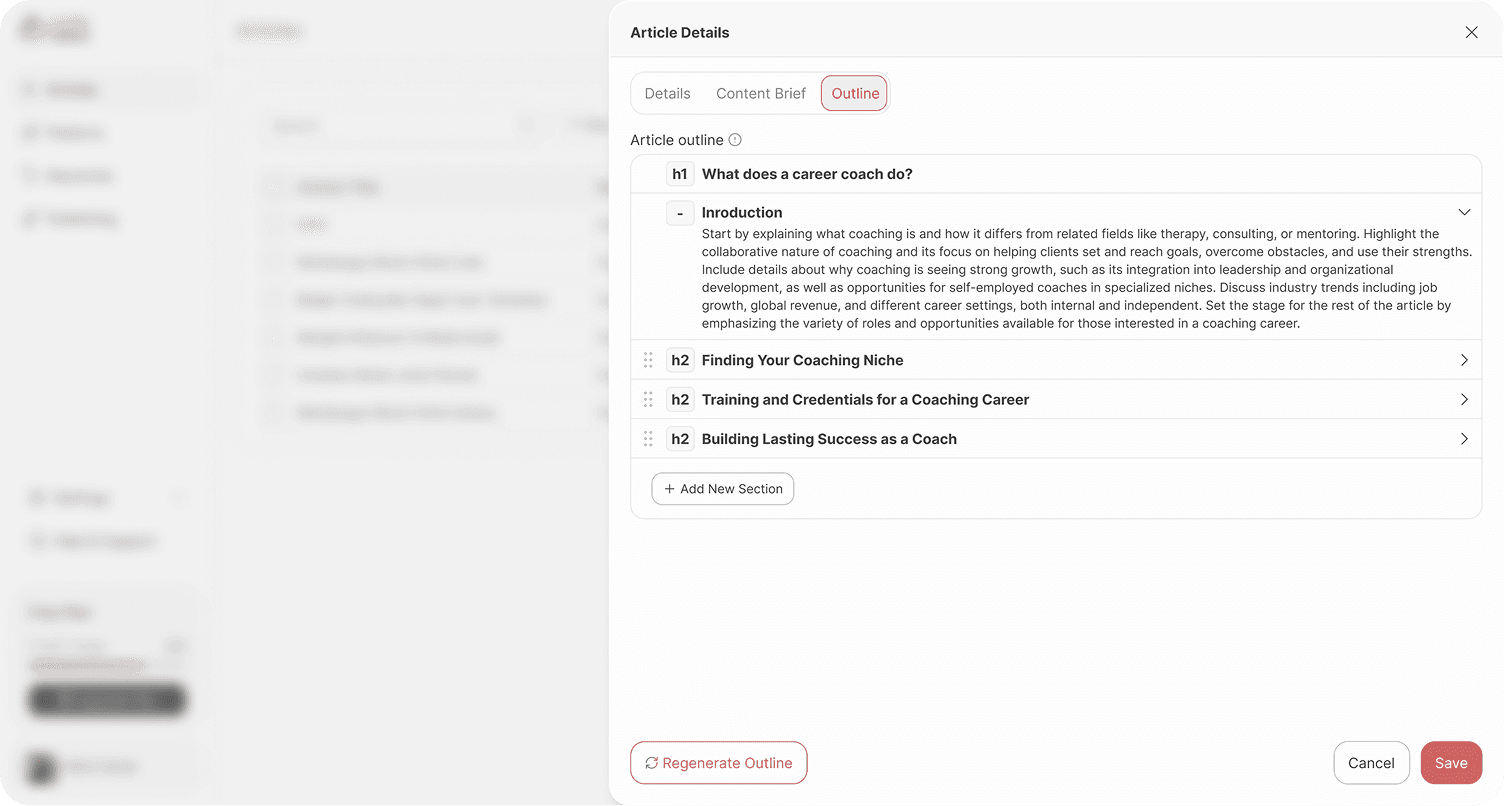Viewport: 1504px width, 806px height.
Task: Click drag handle of Building Lasting Success section
Action: click(648, 439)
